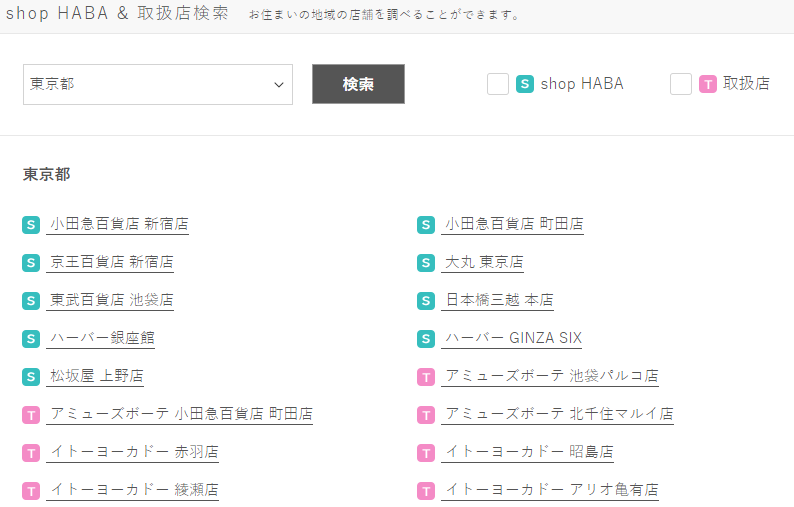
Task: Click the pink T legend icon beside 取扱店
Action: (708, 84)
